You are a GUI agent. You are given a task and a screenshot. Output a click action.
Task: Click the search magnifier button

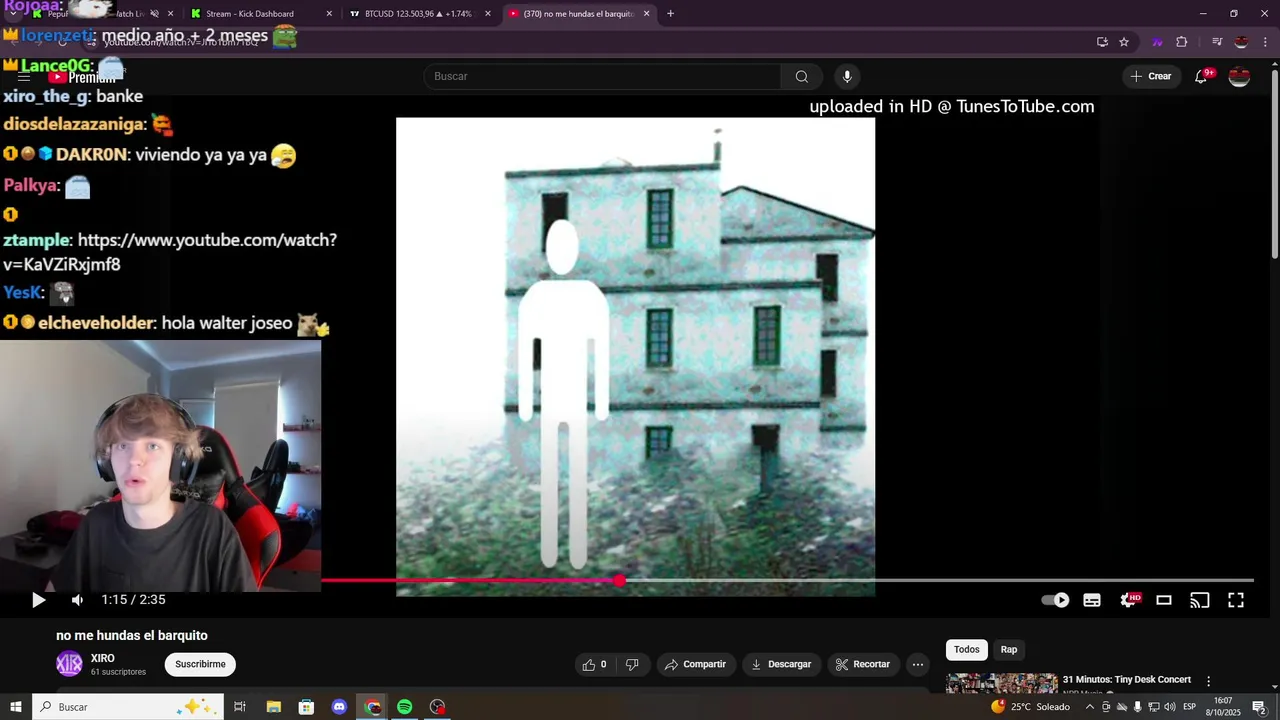(x=801, y=76)
